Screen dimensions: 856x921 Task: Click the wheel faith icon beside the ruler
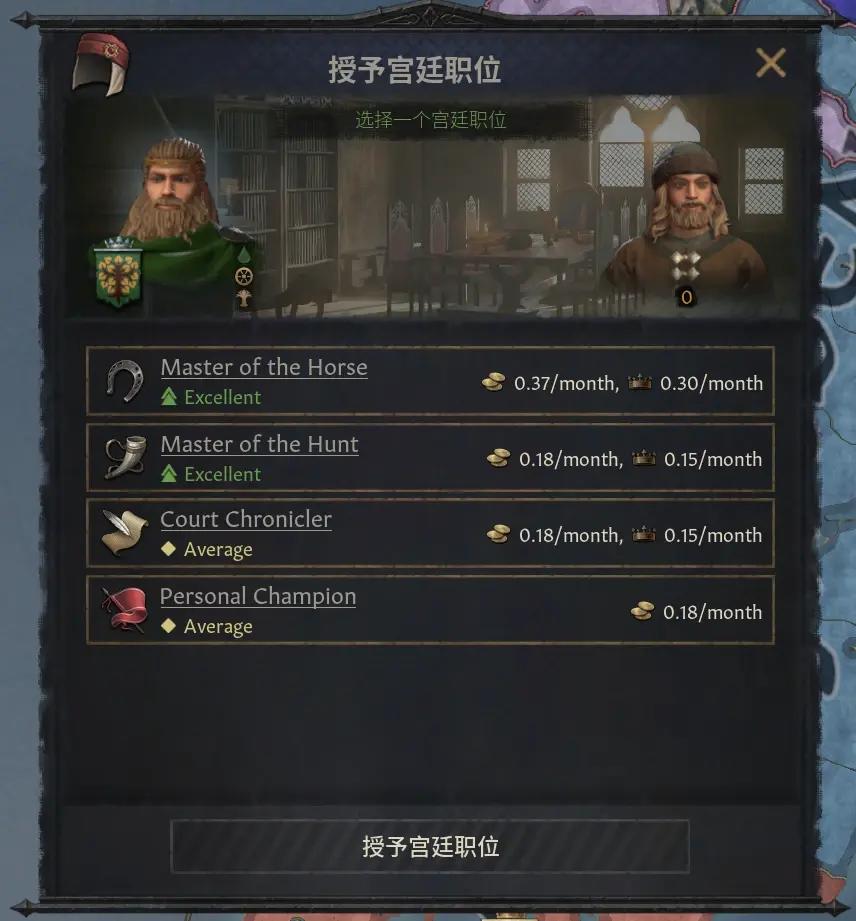point(244,276)
